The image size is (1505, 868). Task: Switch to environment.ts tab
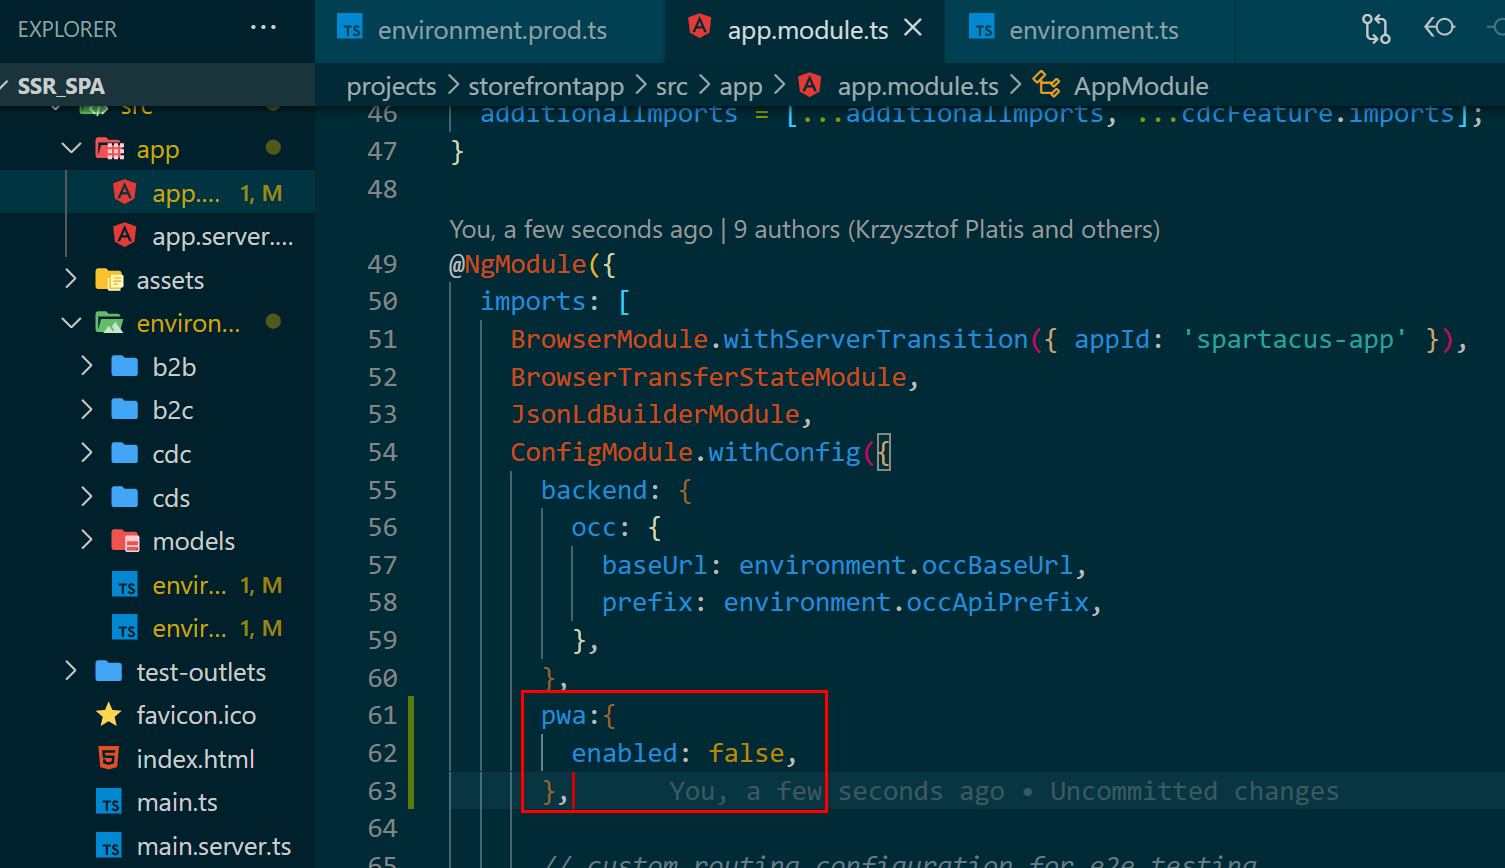point(1089,31)
